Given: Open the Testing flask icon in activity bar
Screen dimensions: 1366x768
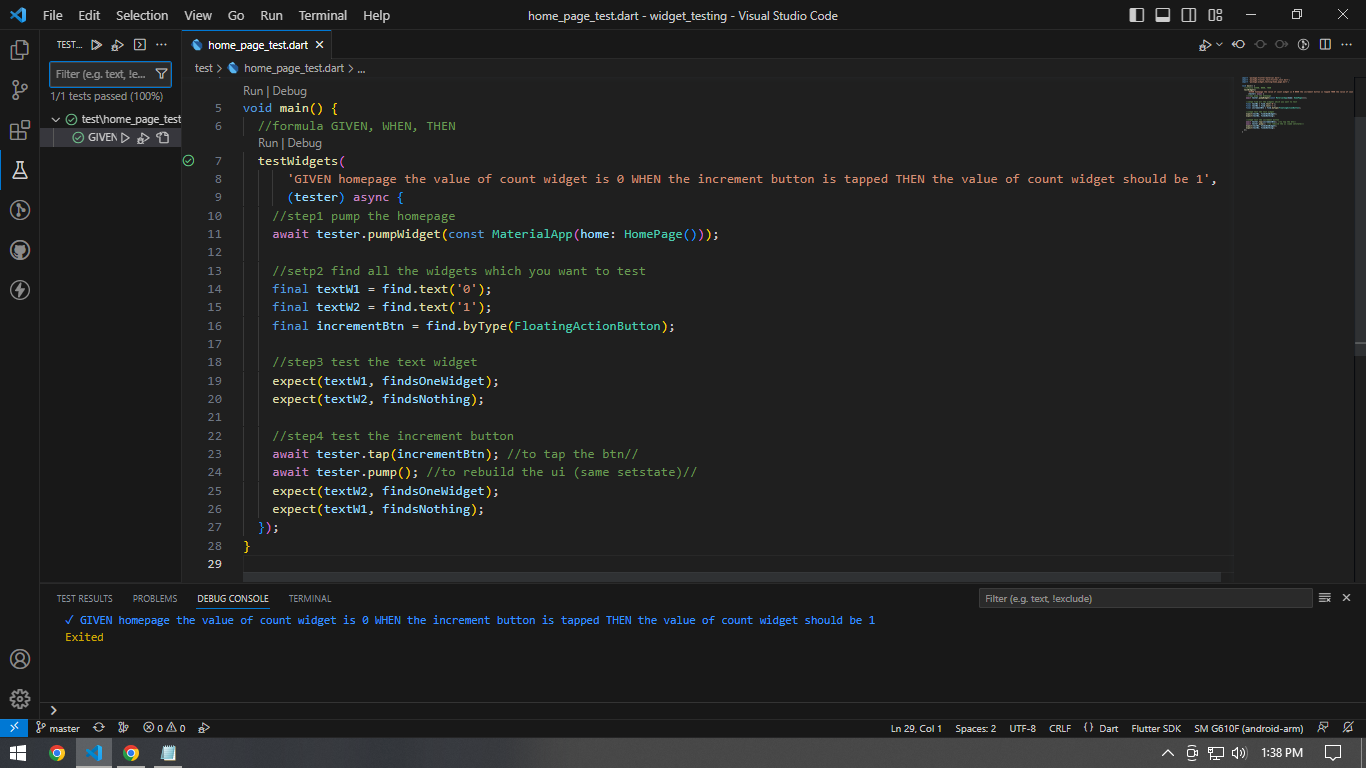Looking at the screenshot, I should [18, 170].
